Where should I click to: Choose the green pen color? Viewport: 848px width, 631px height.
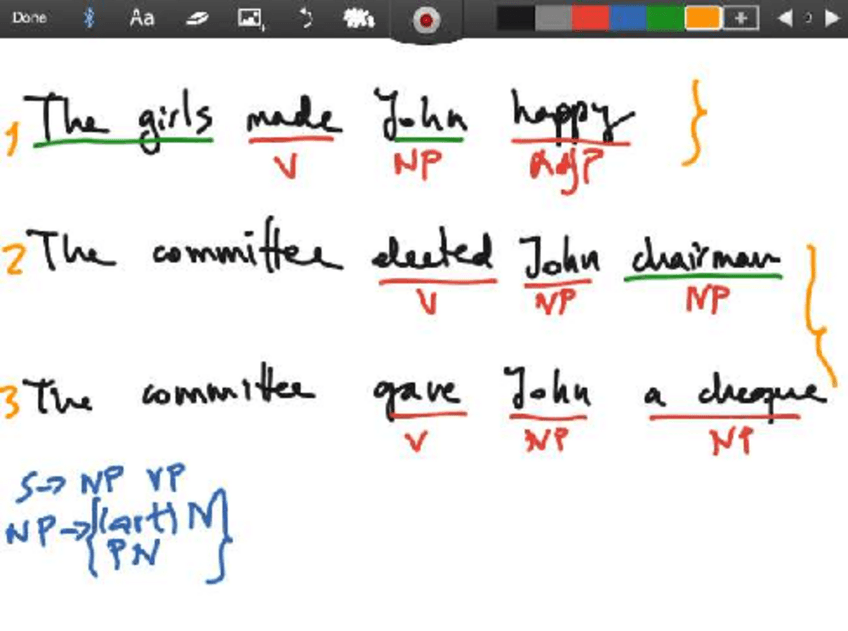(x=665, y=18)
